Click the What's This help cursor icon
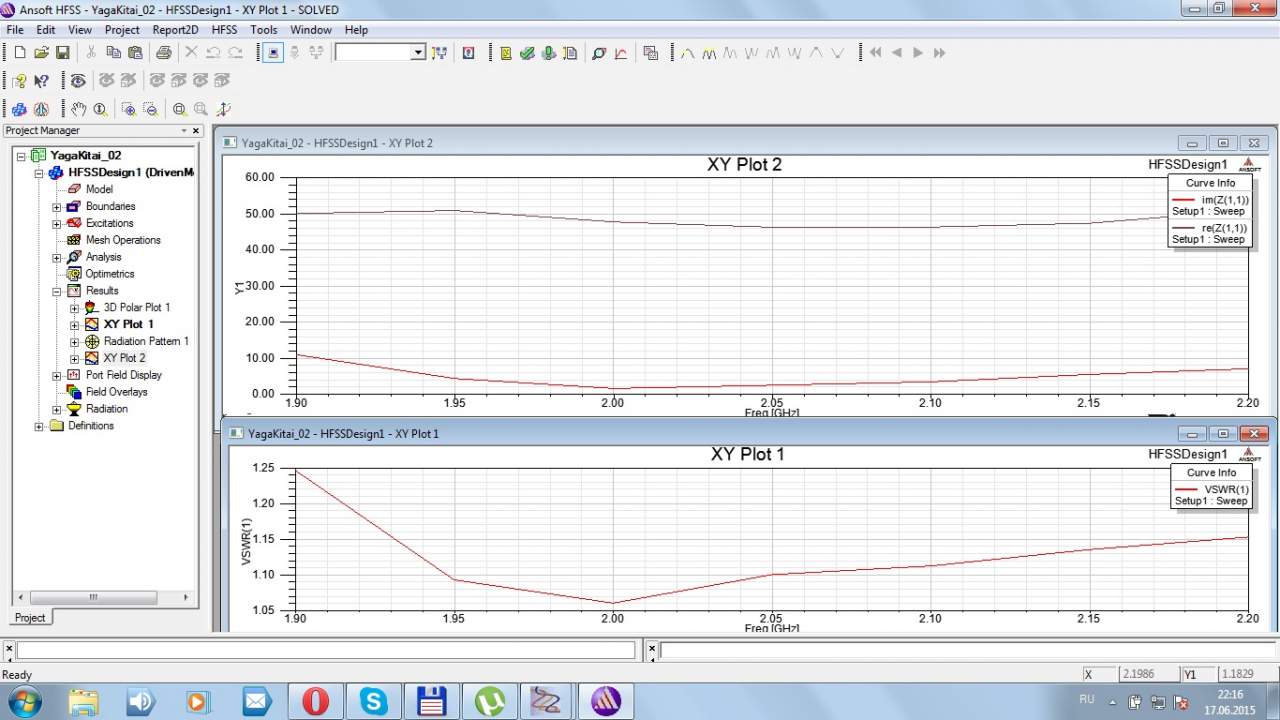The image size is (1280, 720). 41,81
